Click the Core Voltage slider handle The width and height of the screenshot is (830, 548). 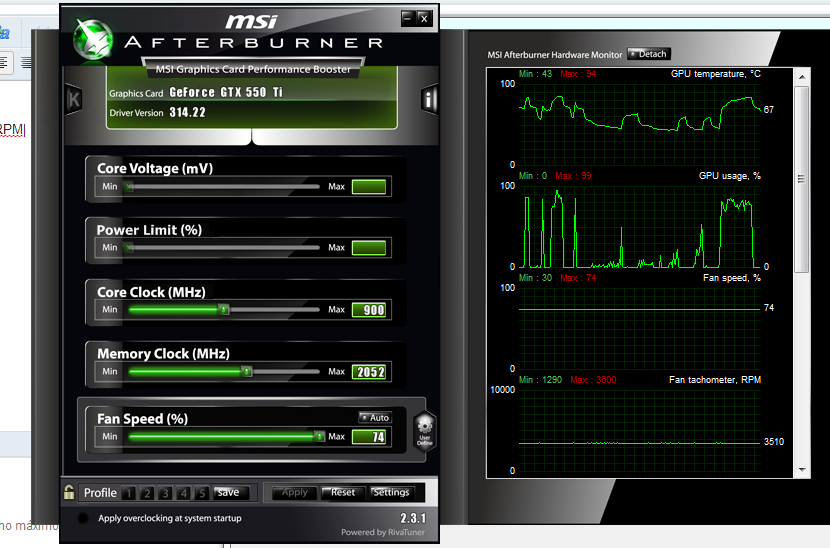point(129,186)
